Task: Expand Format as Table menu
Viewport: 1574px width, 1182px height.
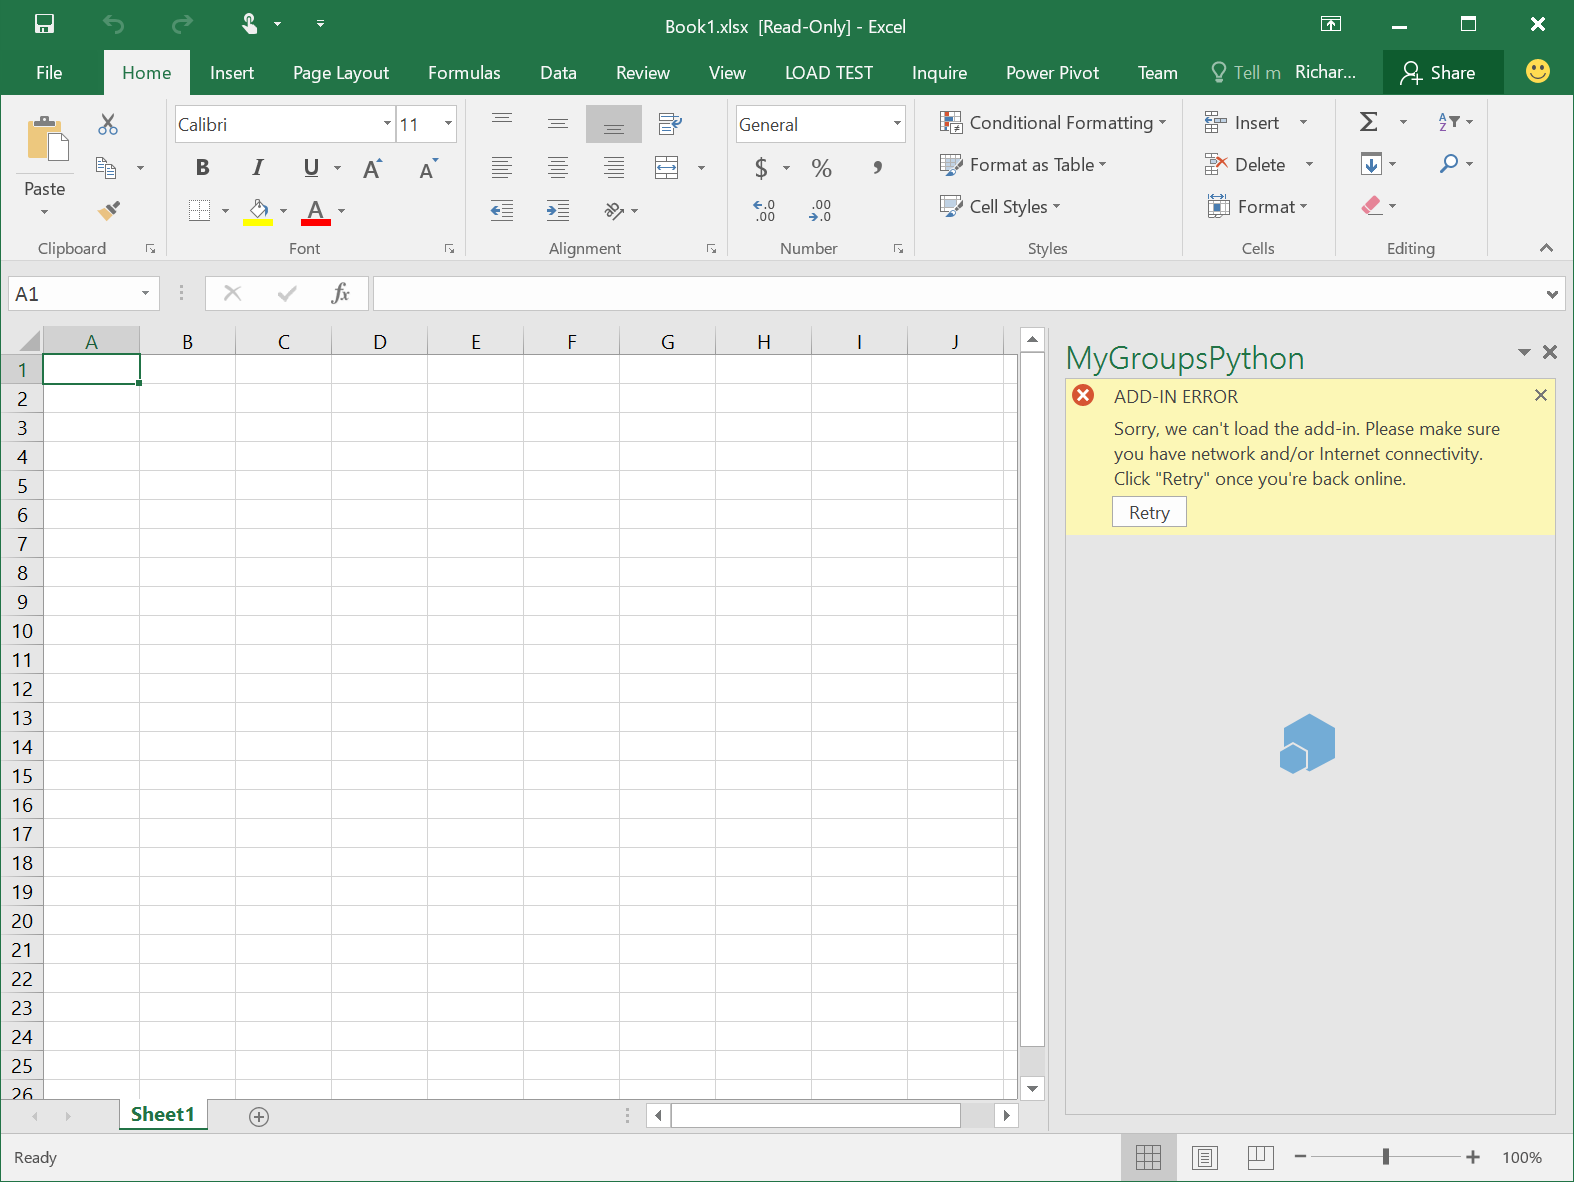Action: (x=1023, y=164)
